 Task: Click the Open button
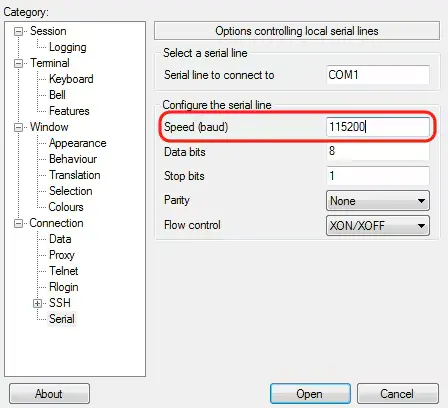tap(310, 394)
